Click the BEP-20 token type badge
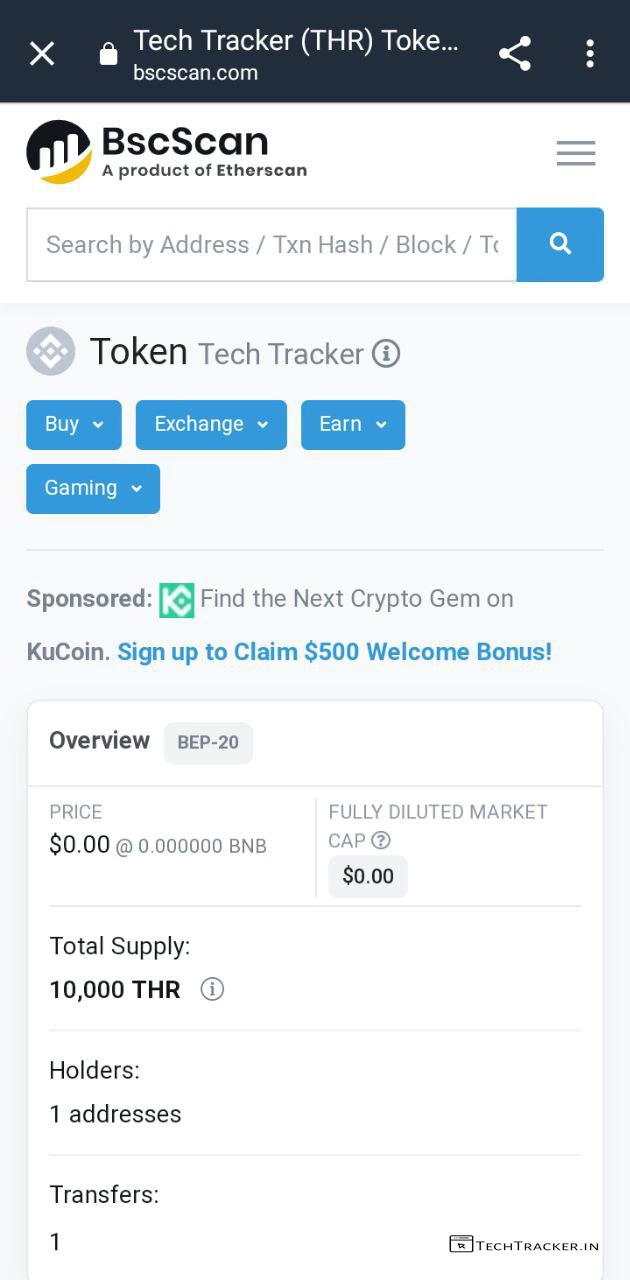The height and width of the screenshot is (1280, 630). (208, 743)
